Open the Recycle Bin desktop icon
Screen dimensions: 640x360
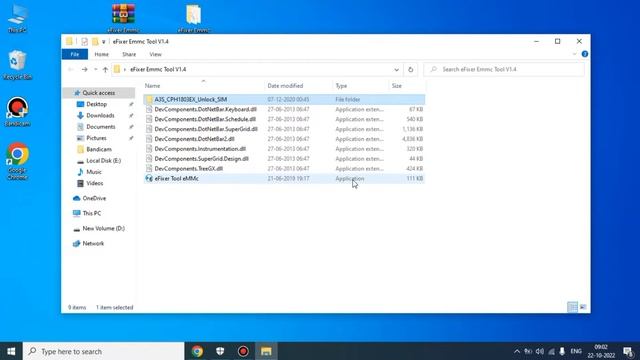click(17, 64)
